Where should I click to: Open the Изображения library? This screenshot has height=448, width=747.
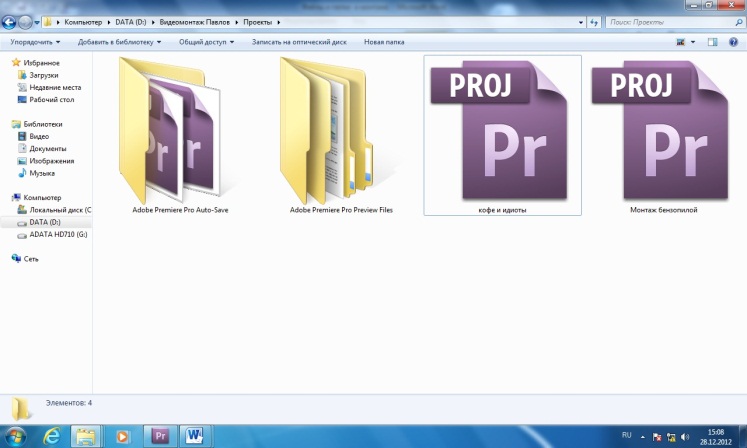click(x=51, y=161)
